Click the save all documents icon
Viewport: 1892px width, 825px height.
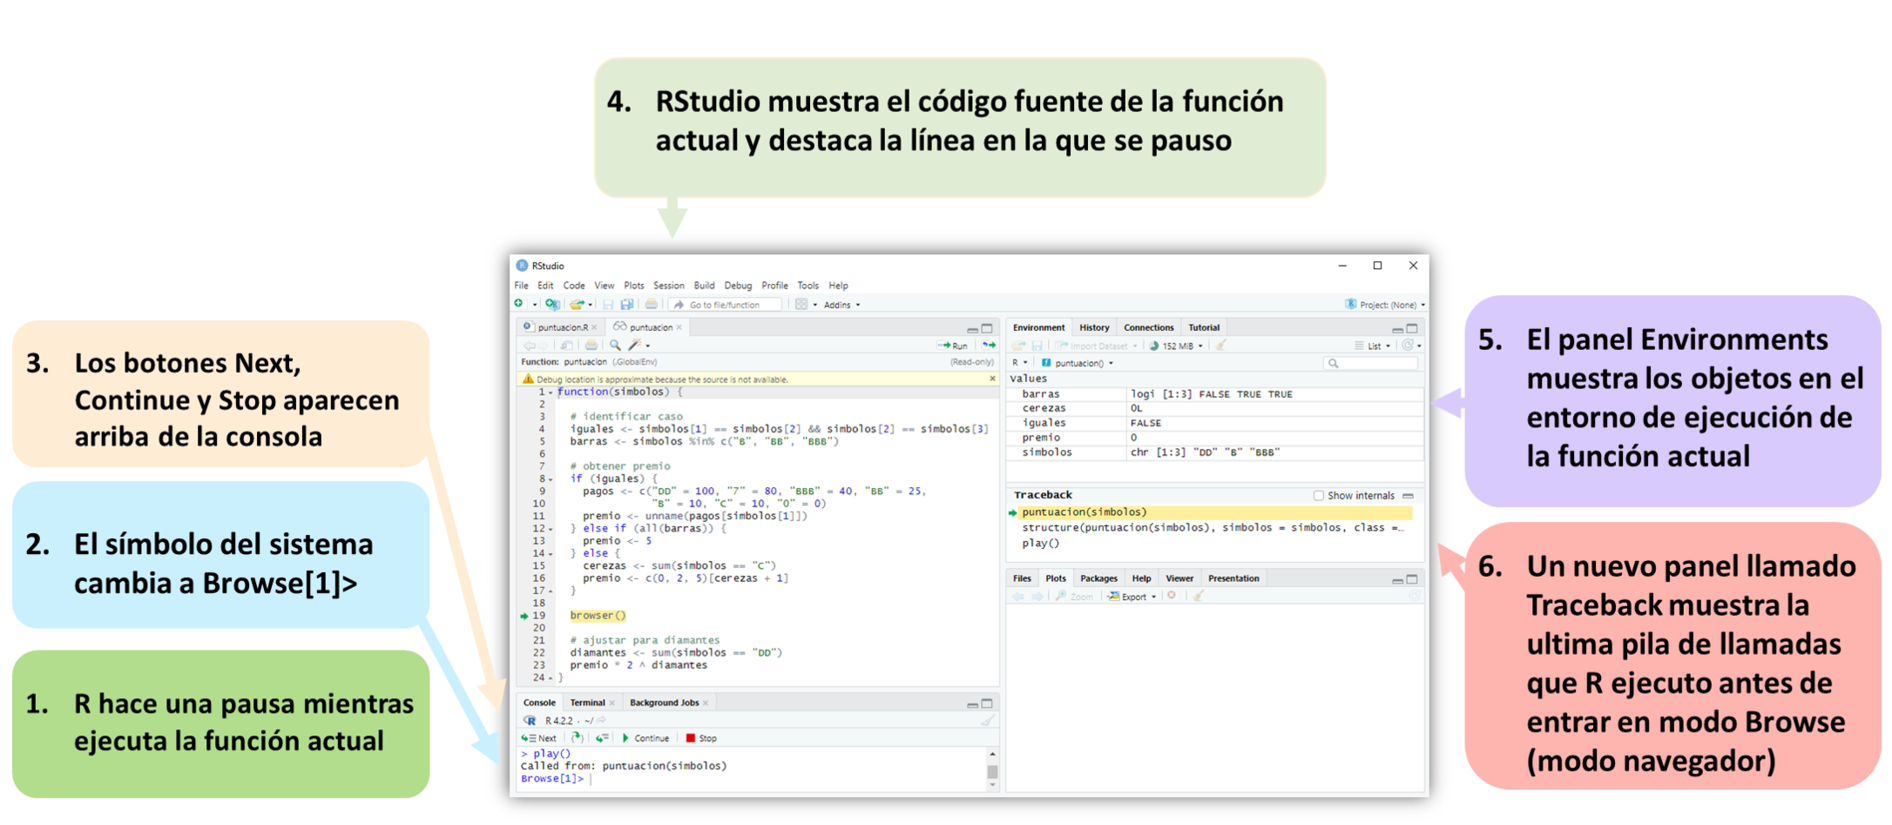(627, 305)
